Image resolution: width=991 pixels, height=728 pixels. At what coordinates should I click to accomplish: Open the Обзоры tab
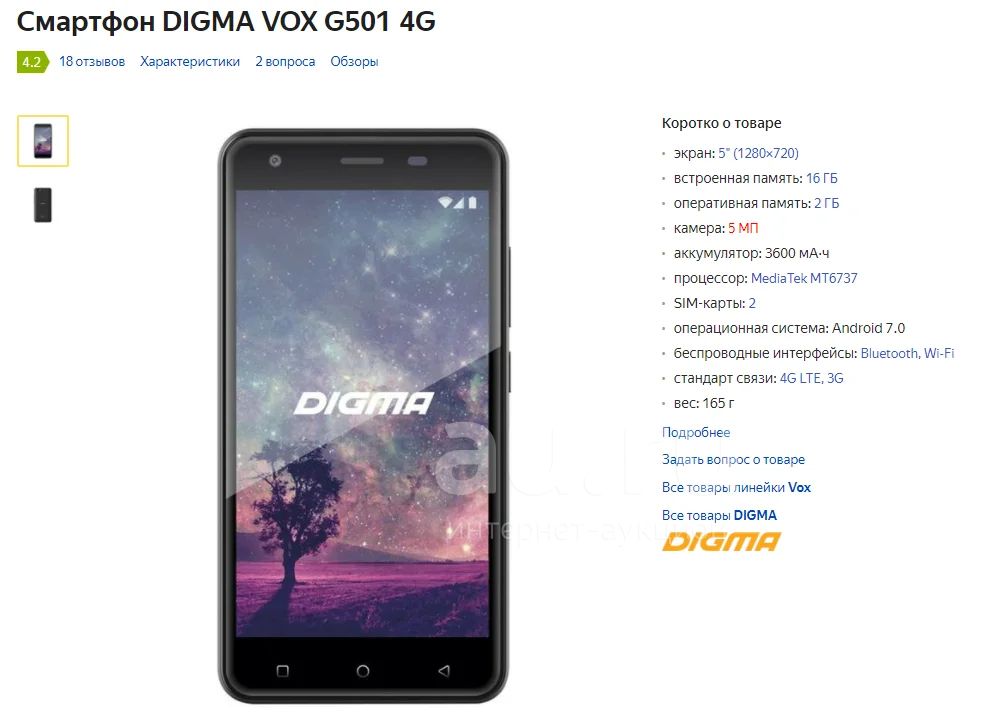354,62
